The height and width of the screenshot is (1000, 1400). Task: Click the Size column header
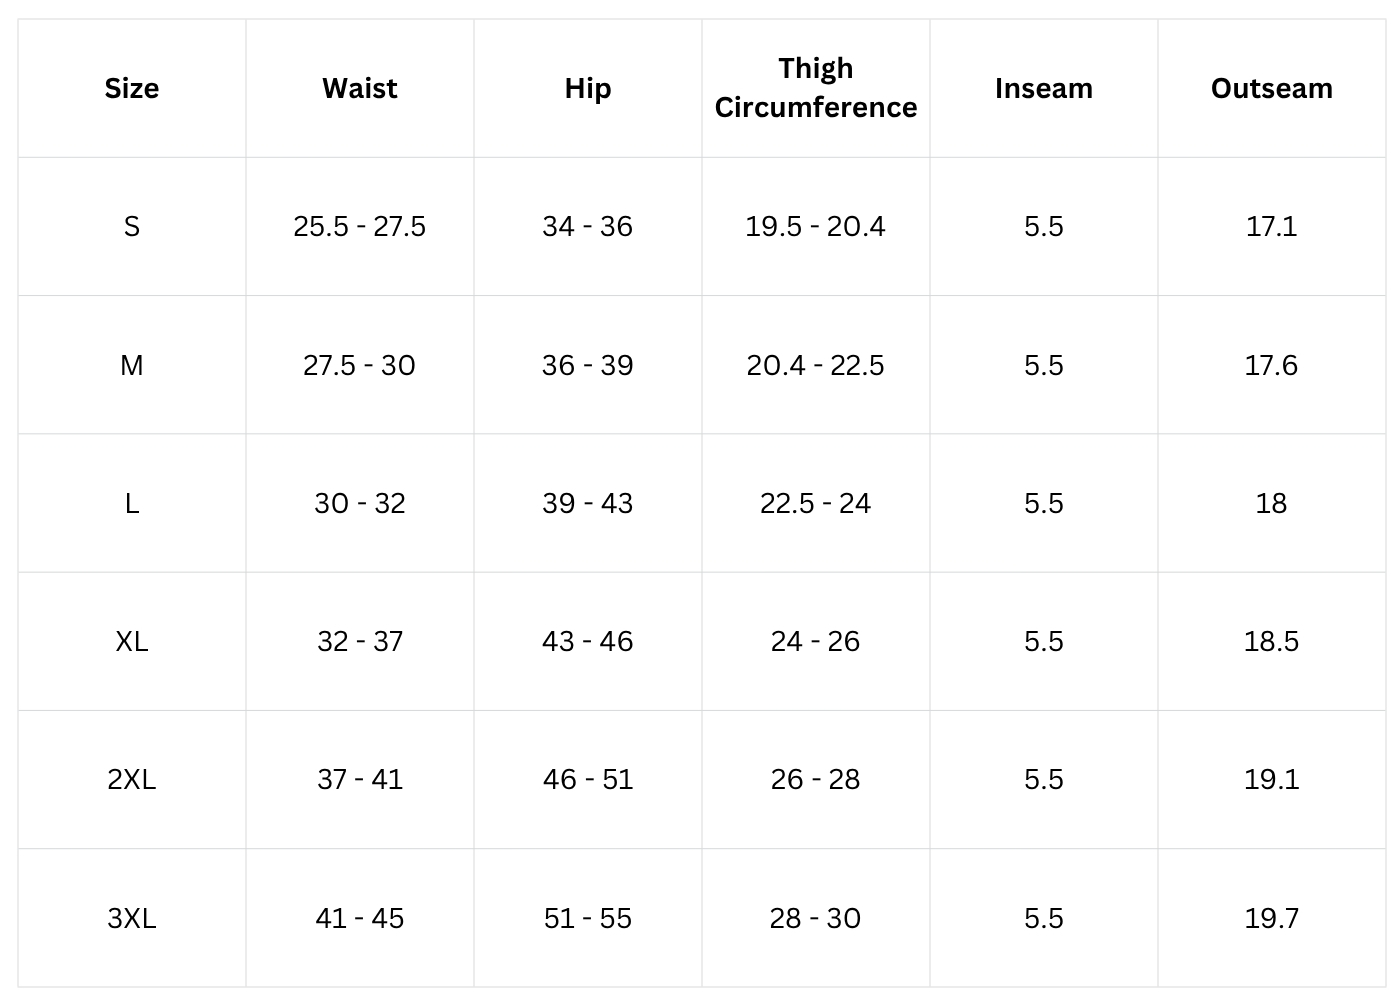(x=132, y=88)
